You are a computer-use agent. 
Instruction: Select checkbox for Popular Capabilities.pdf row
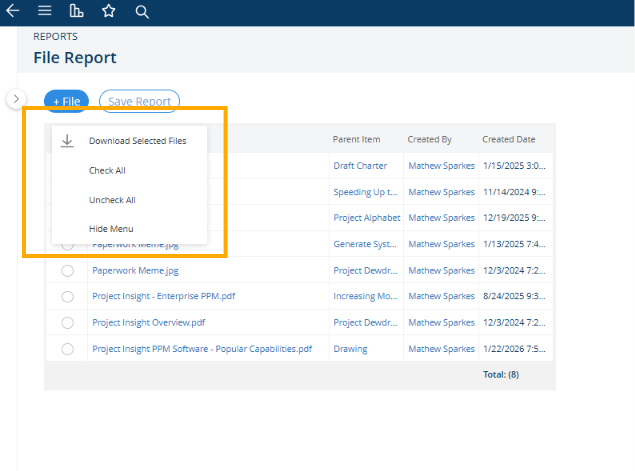coord(68,349)
